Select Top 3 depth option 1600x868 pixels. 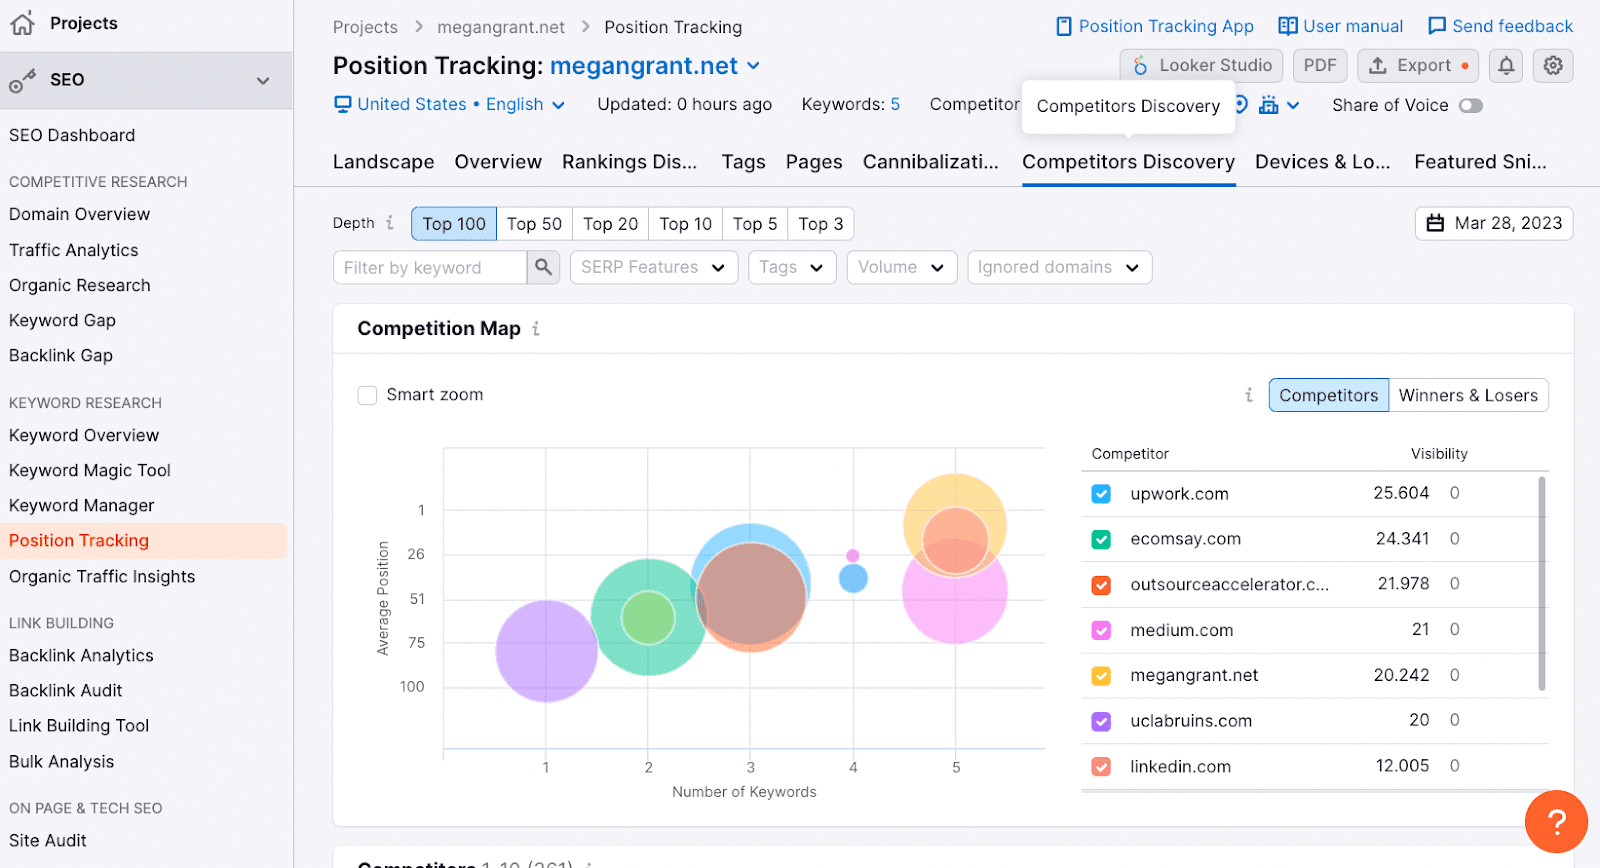tap(821, 224)
